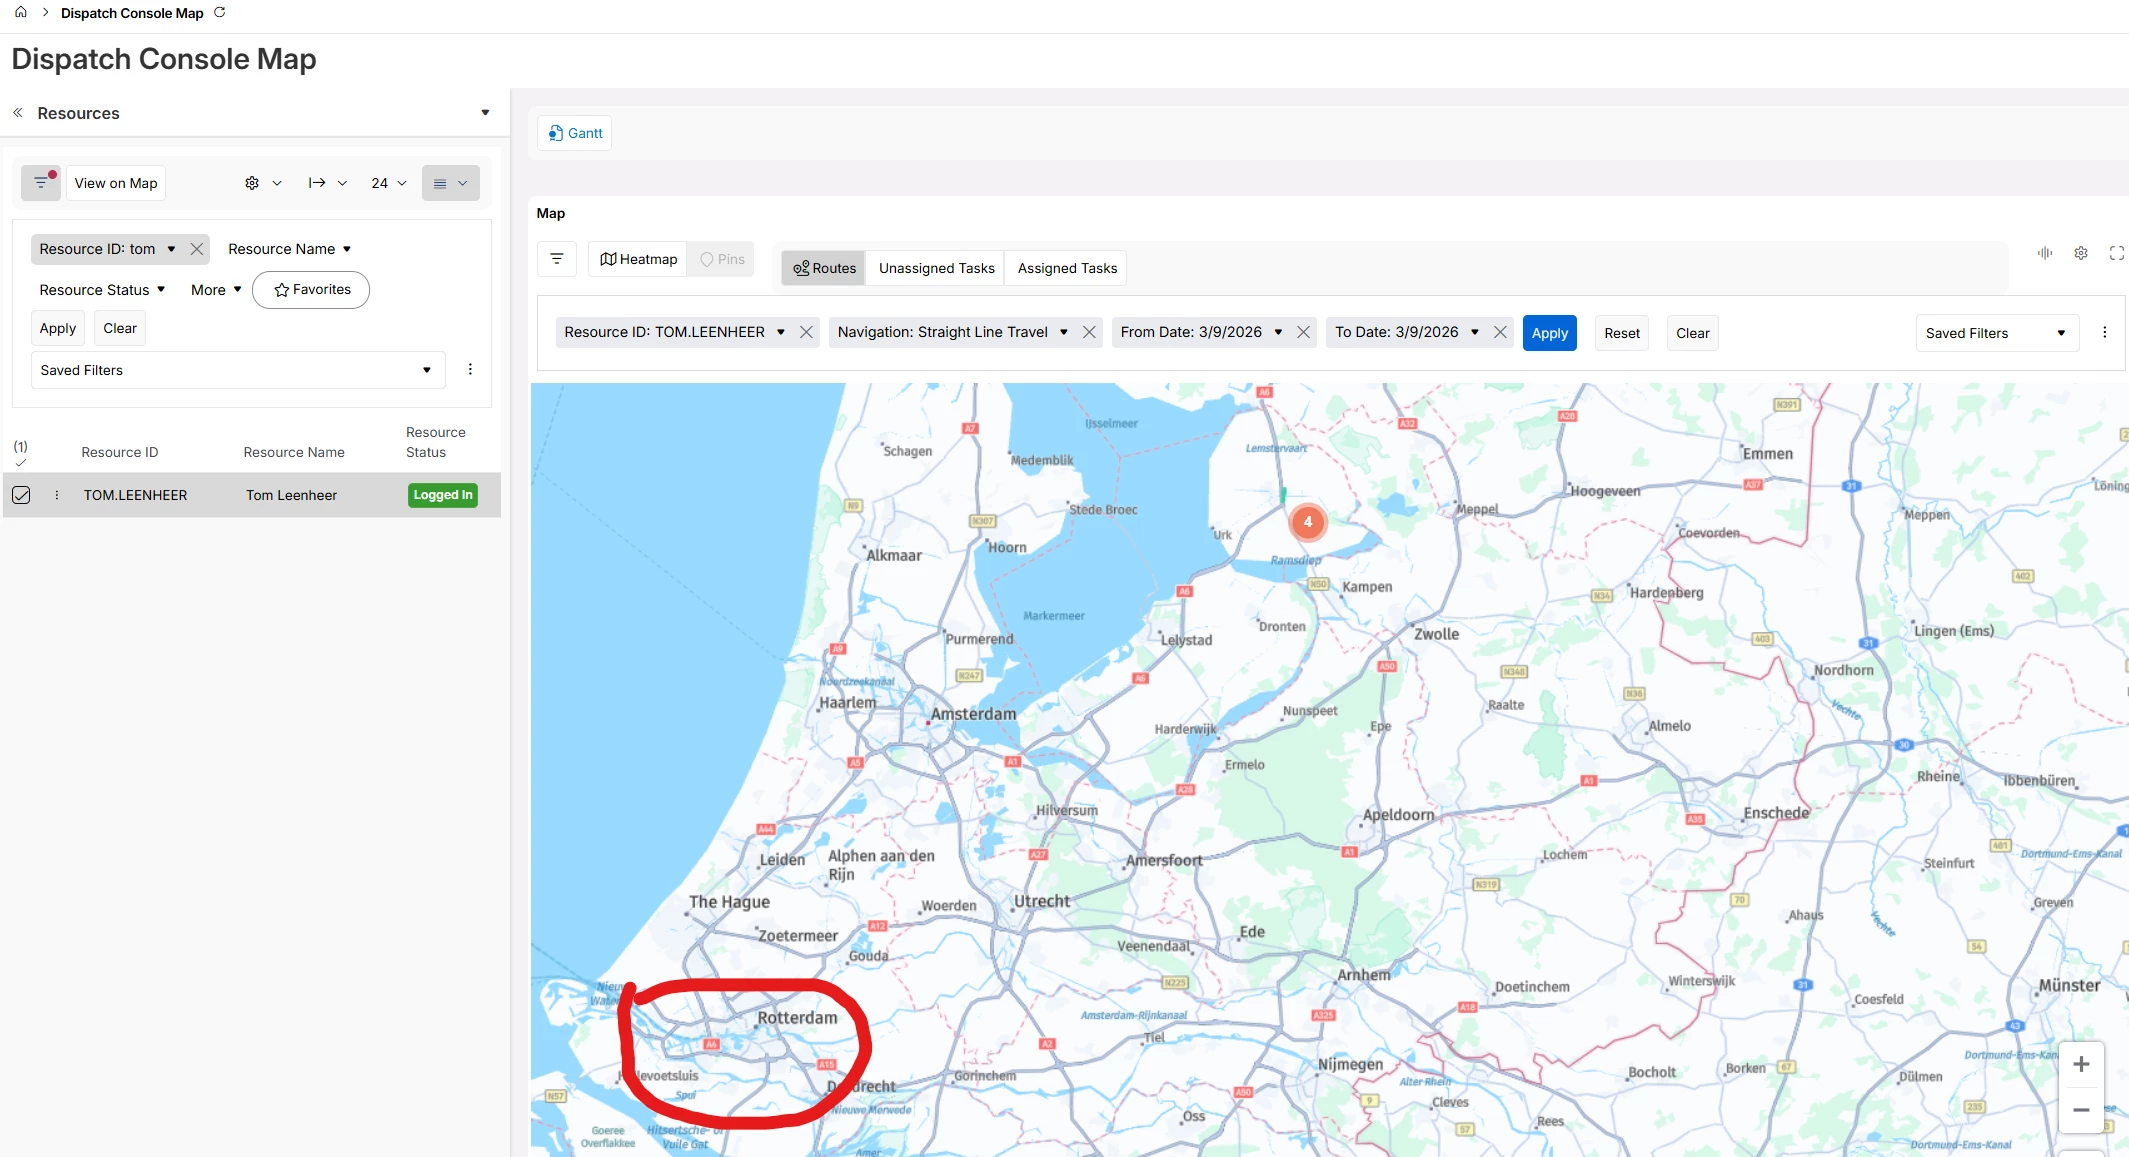Switch to Unassigned Tasks tab

(x=936, y=268)
